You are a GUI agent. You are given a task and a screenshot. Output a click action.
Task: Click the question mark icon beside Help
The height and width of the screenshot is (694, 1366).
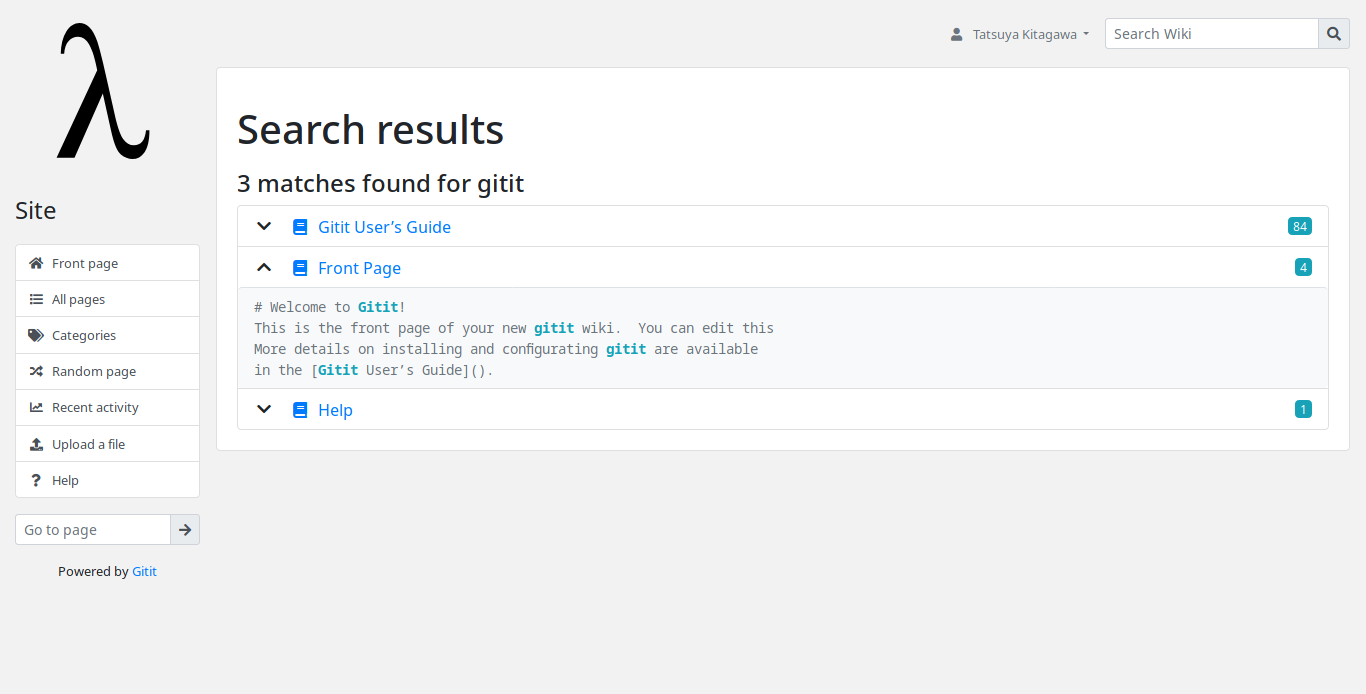(x=36, y=480)
